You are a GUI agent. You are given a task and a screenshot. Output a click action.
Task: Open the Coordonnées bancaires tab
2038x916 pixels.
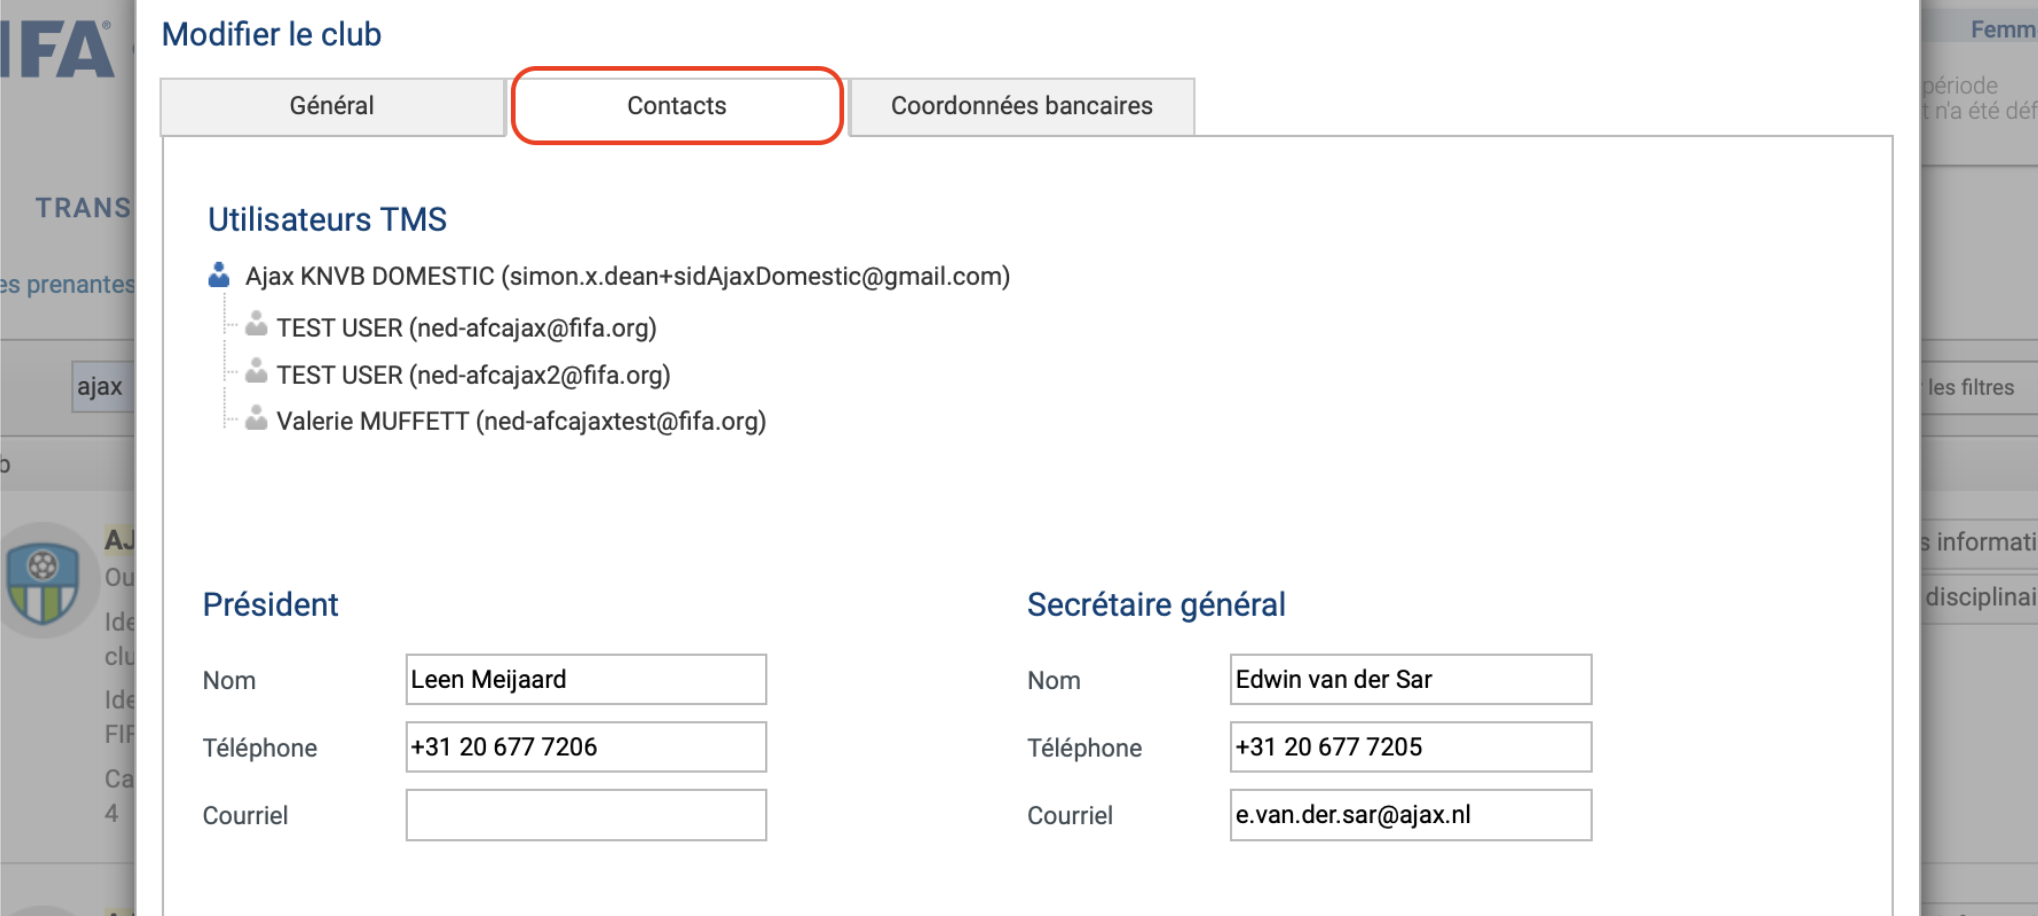(1021, 106)
